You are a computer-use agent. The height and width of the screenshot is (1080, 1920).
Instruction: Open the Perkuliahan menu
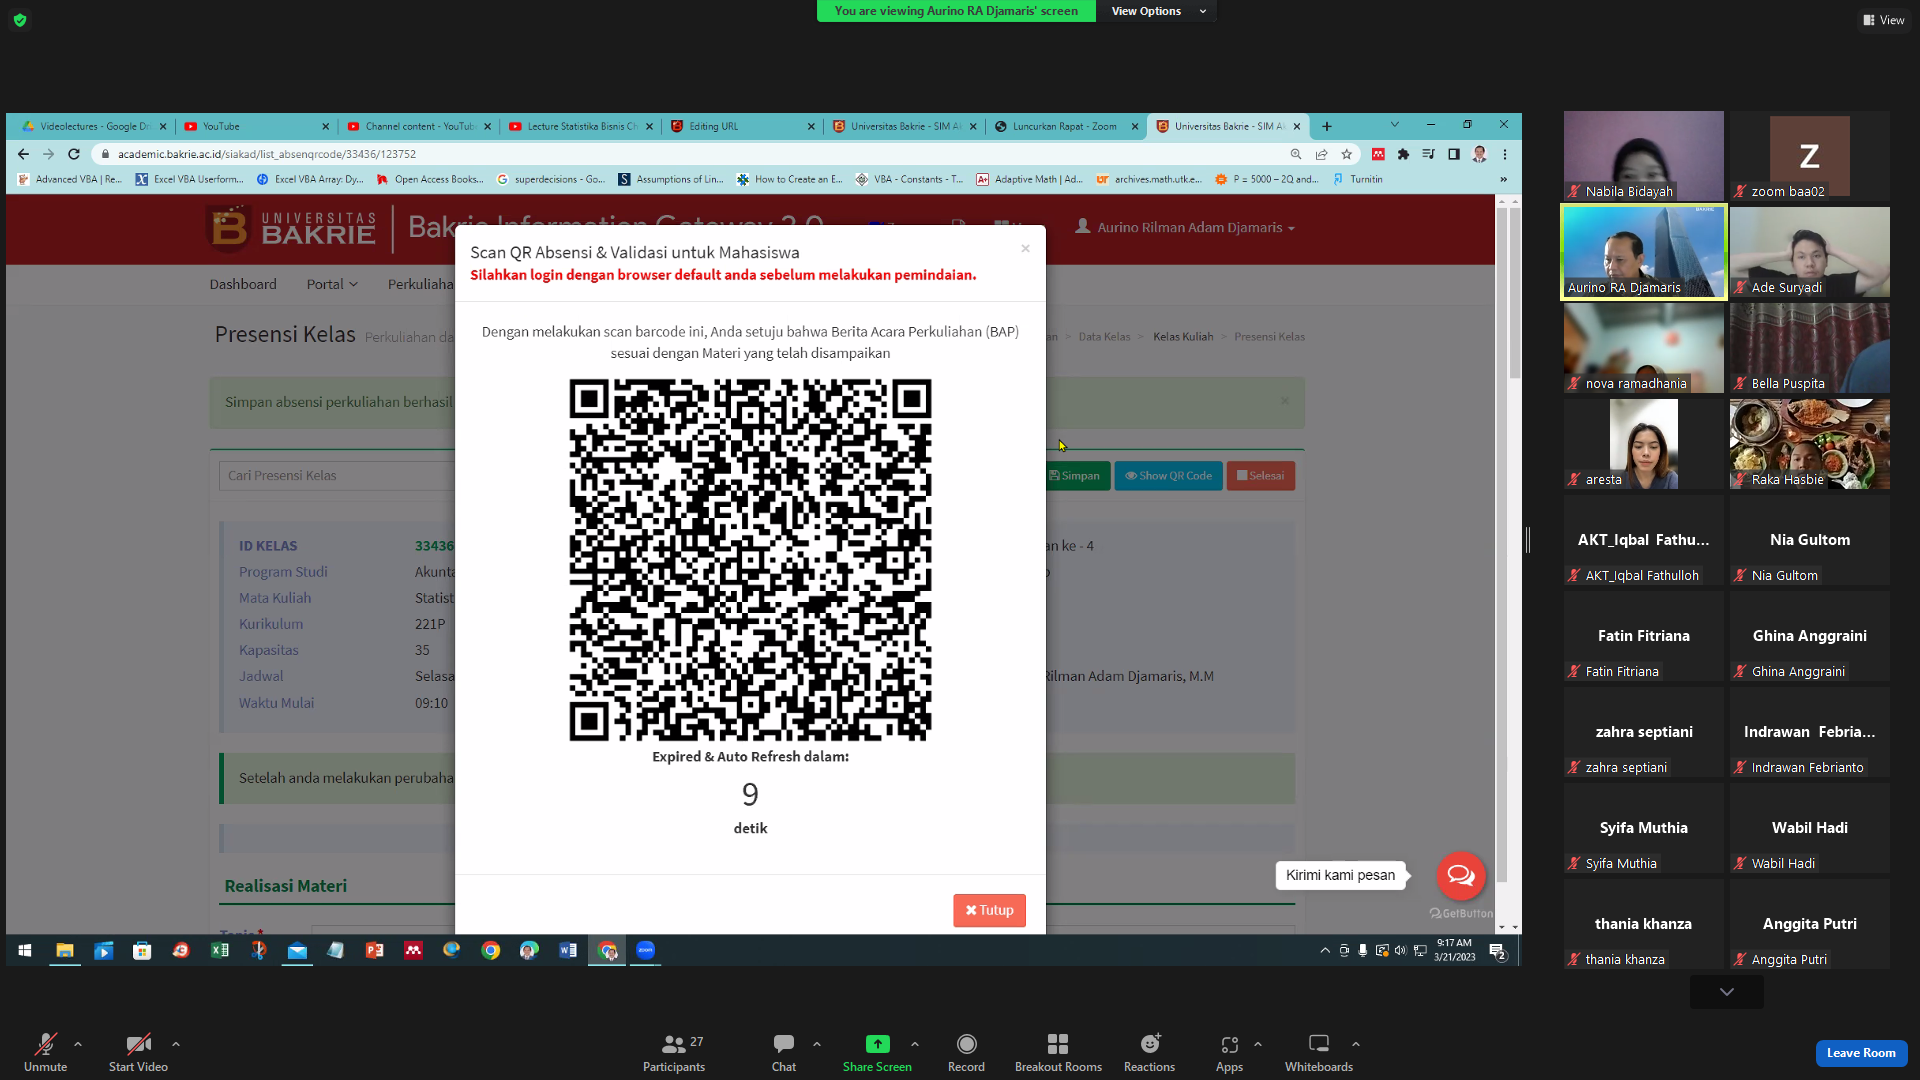420,284
